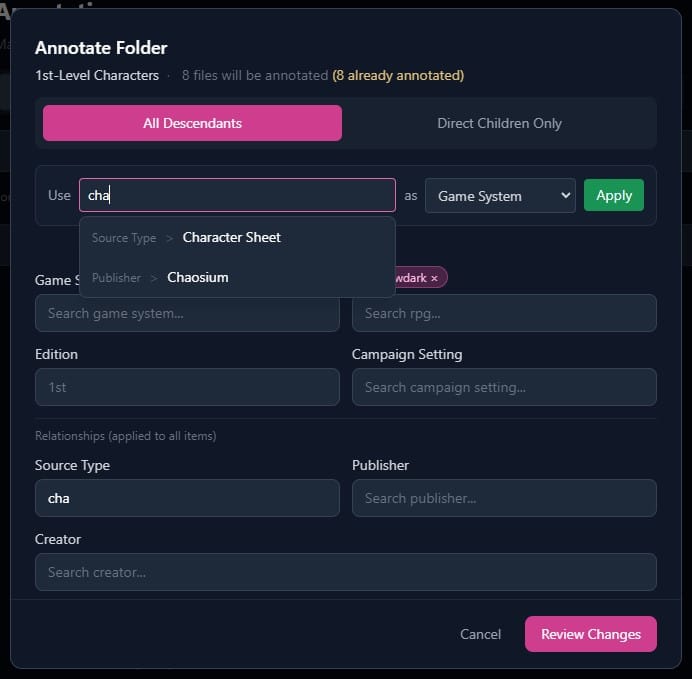
Task: Focus the Edition input field
Action: pos(187,387)
